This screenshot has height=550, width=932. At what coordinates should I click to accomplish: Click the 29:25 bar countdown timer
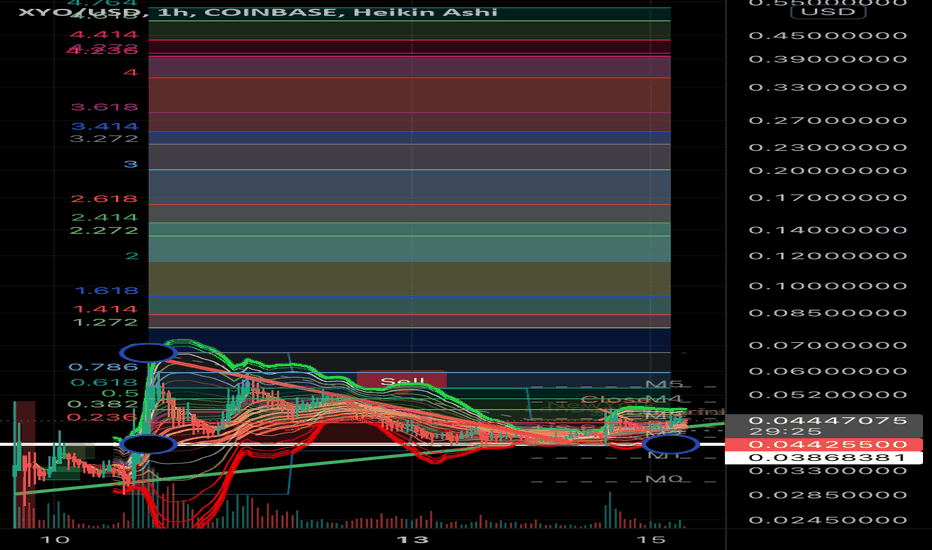785,432
